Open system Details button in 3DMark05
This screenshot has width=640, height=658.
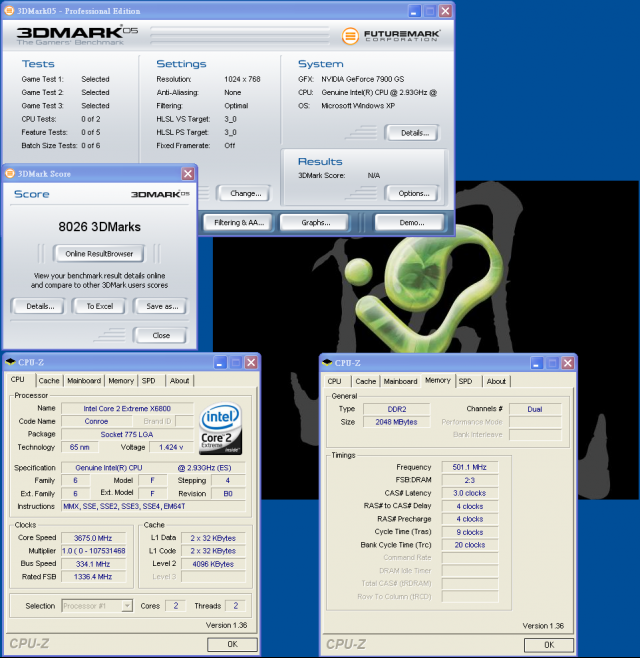point(412,133)
